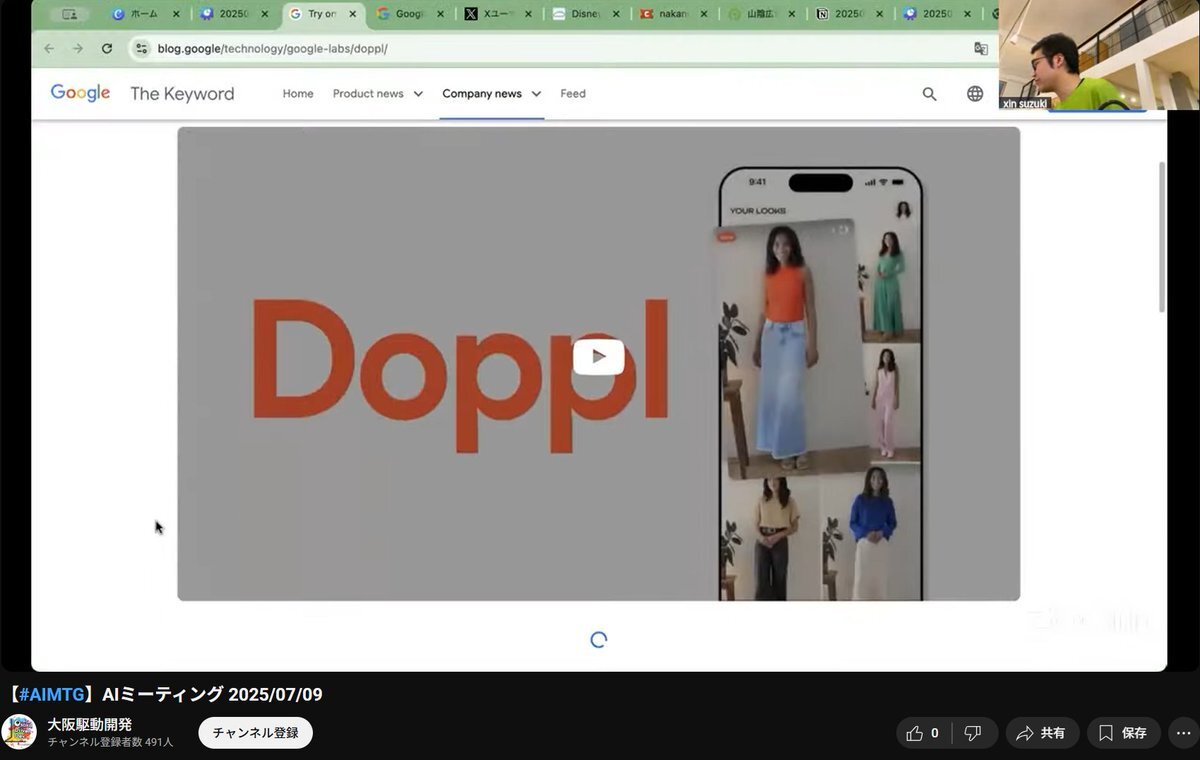Viewport: 1200px width, 760px height.
Task: Close the Try on tab
Action: [x=352, y=14]
